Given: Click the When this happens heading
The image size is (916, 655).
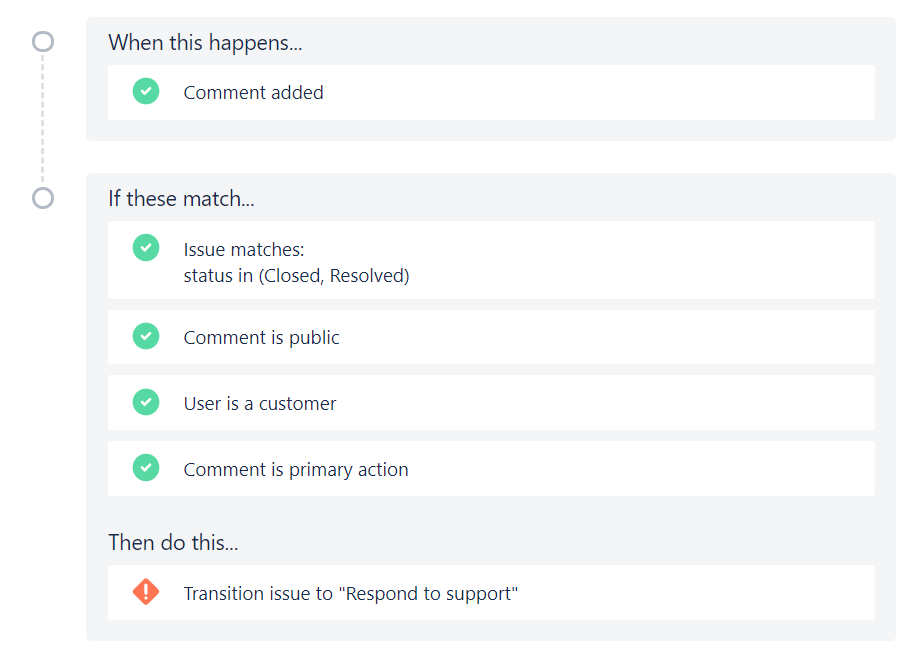Looking at the screenshot, I should [205, 43].
